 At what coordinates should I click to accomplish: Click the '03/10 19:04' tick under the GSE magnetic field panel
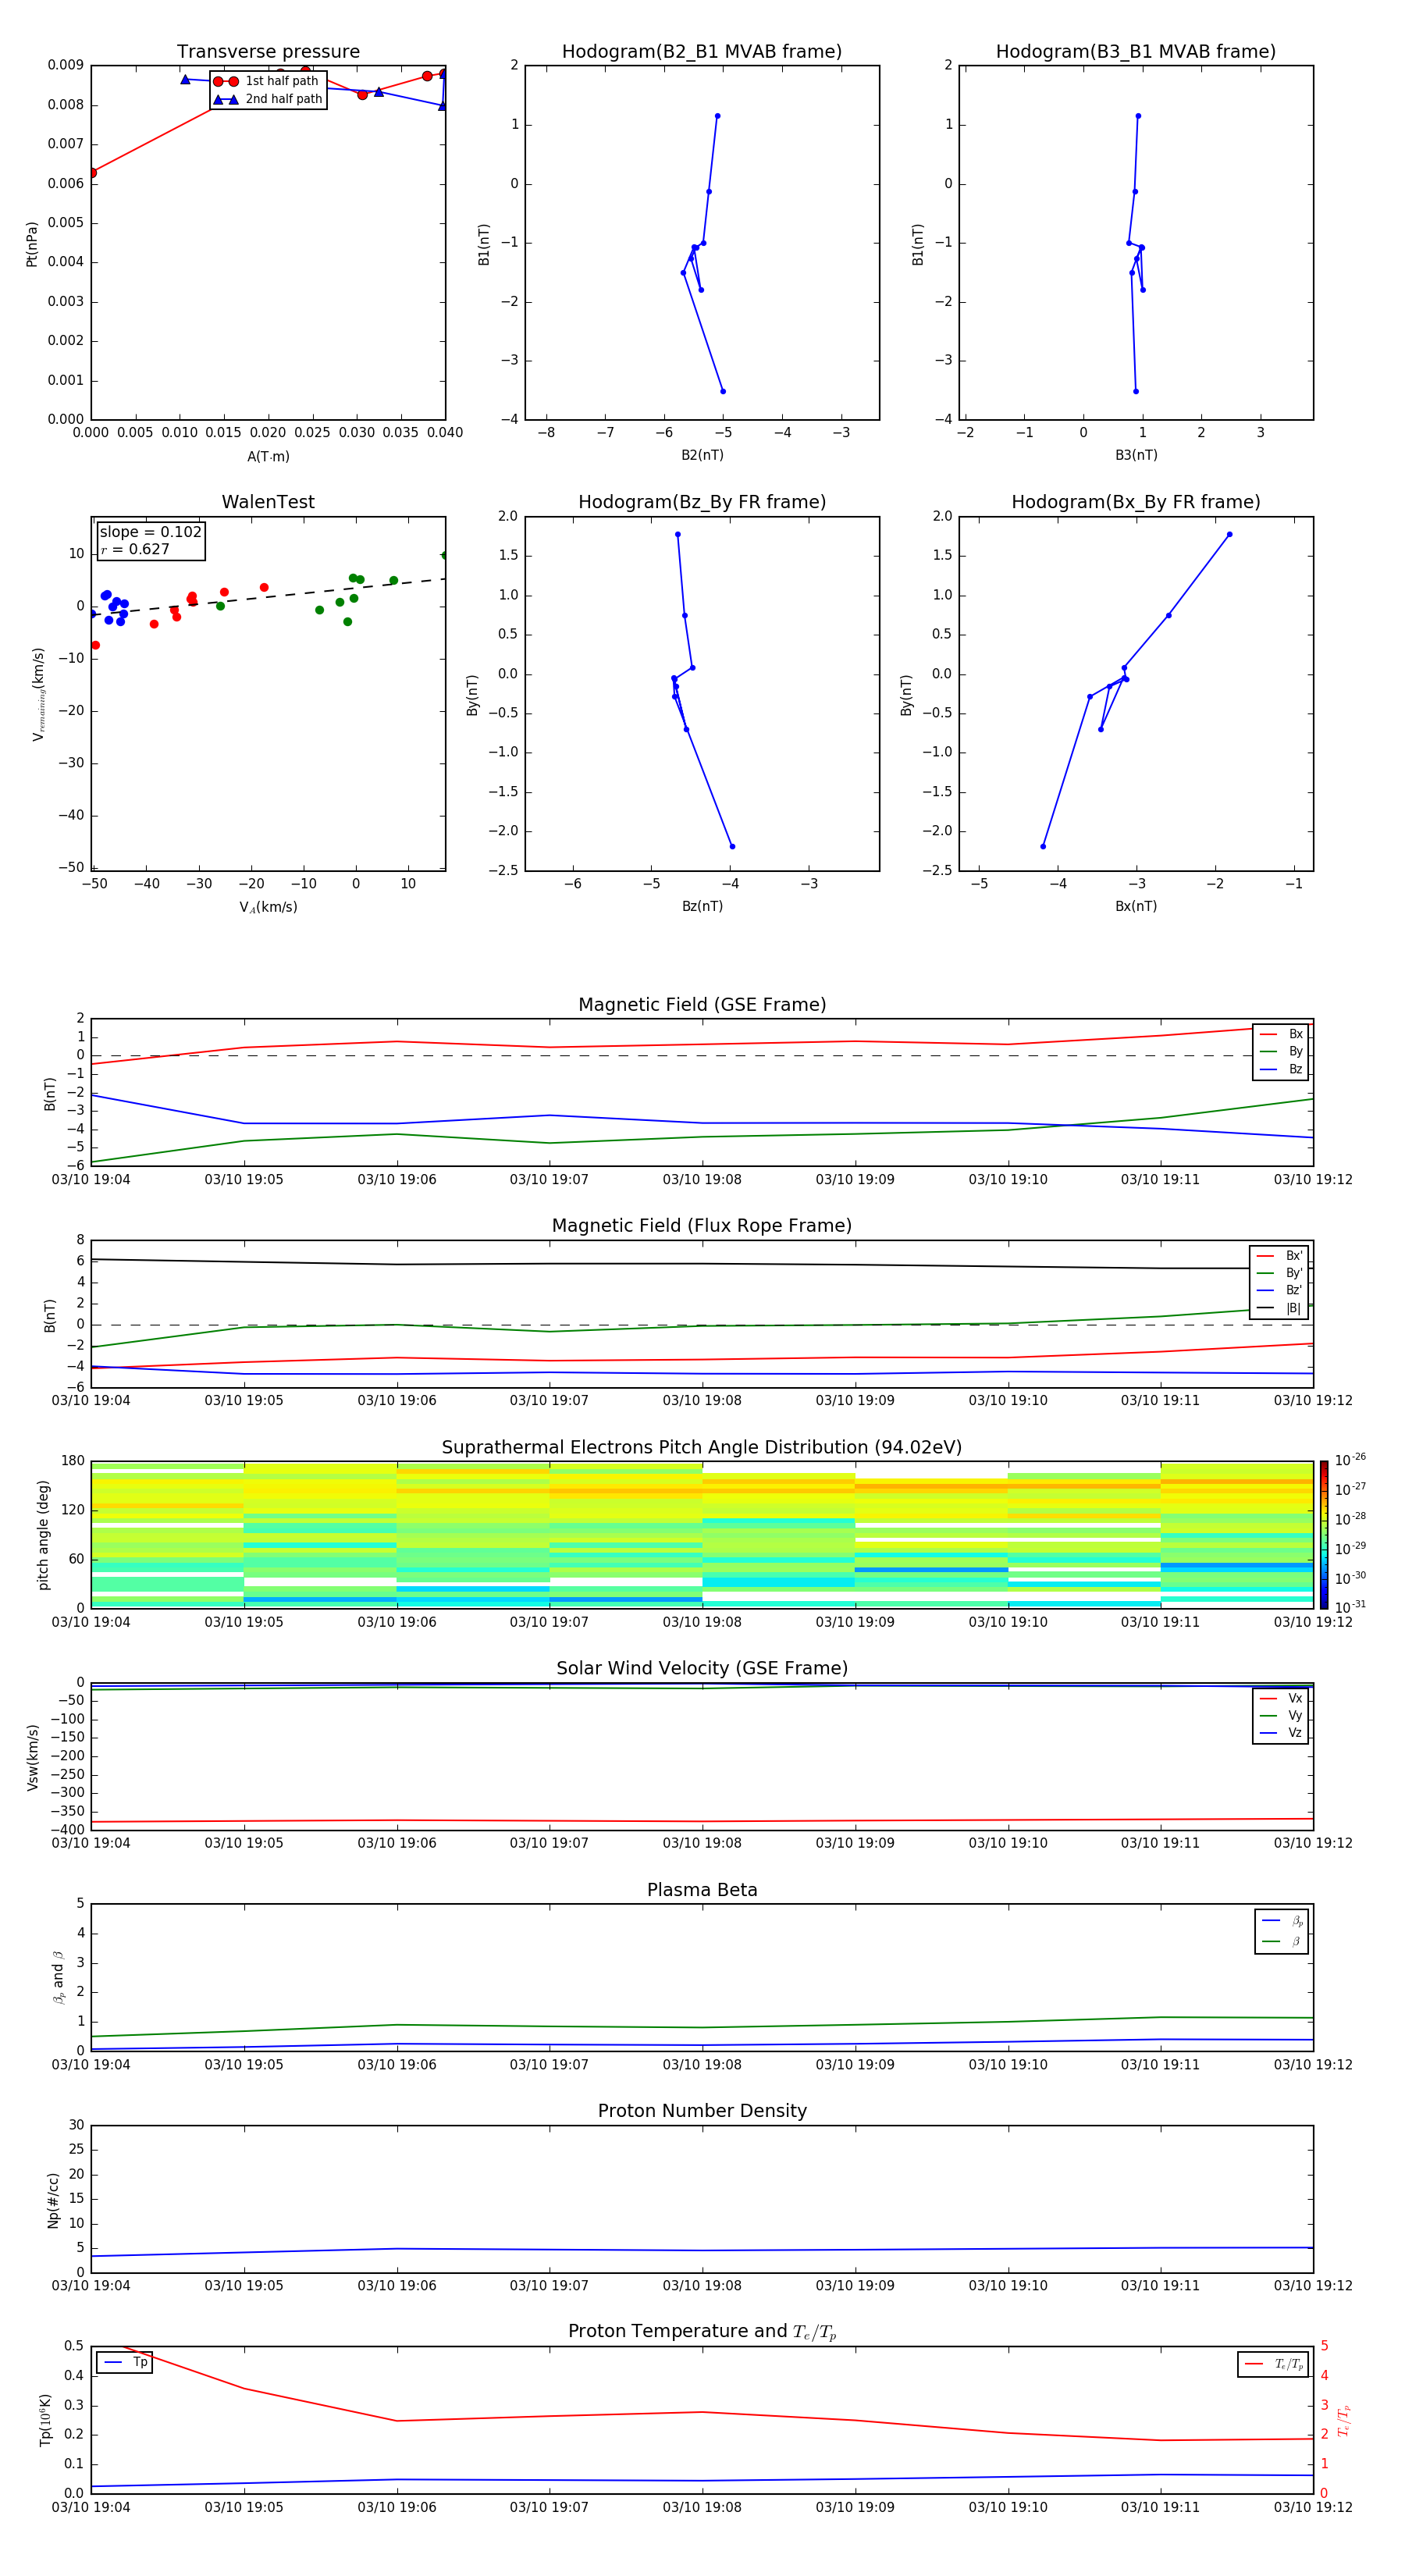[x=91, y=1179]
